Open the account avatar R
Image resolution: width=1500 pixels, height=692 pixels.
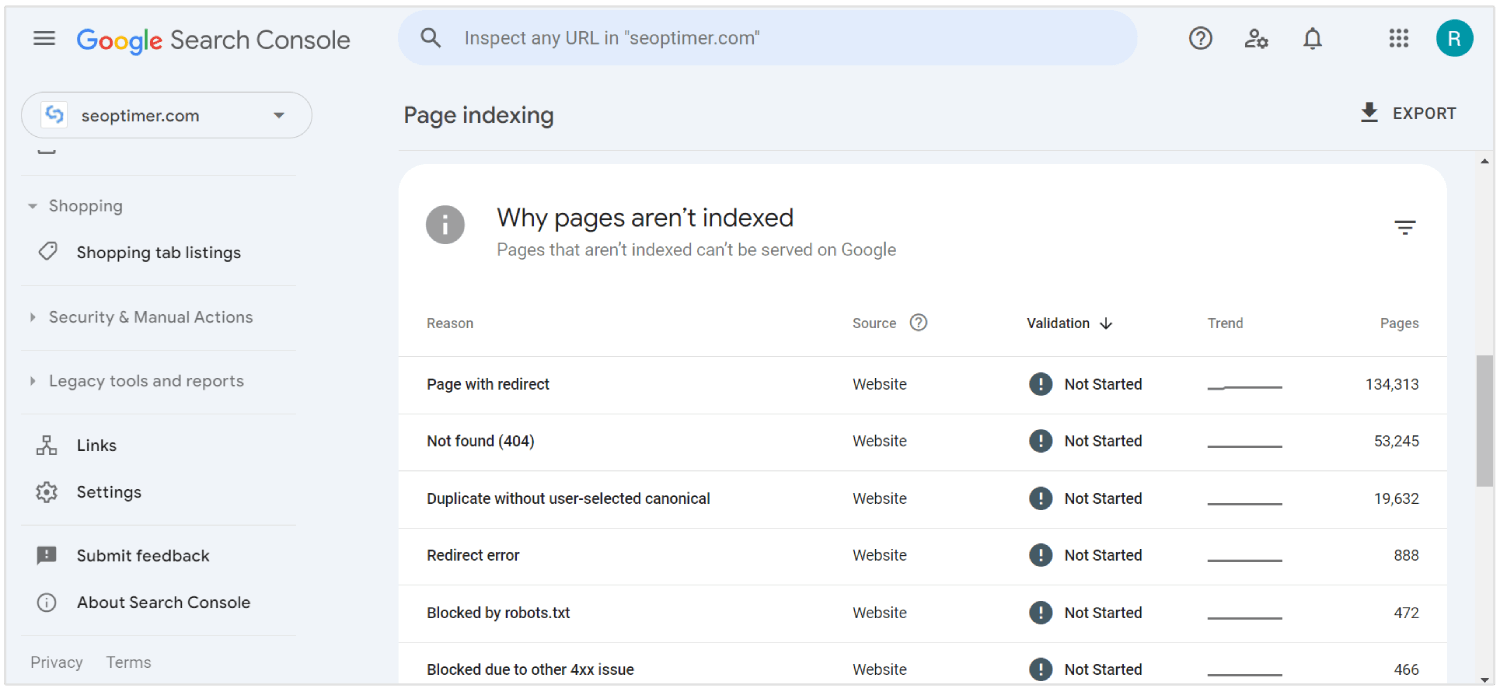tap(1455, 38)
